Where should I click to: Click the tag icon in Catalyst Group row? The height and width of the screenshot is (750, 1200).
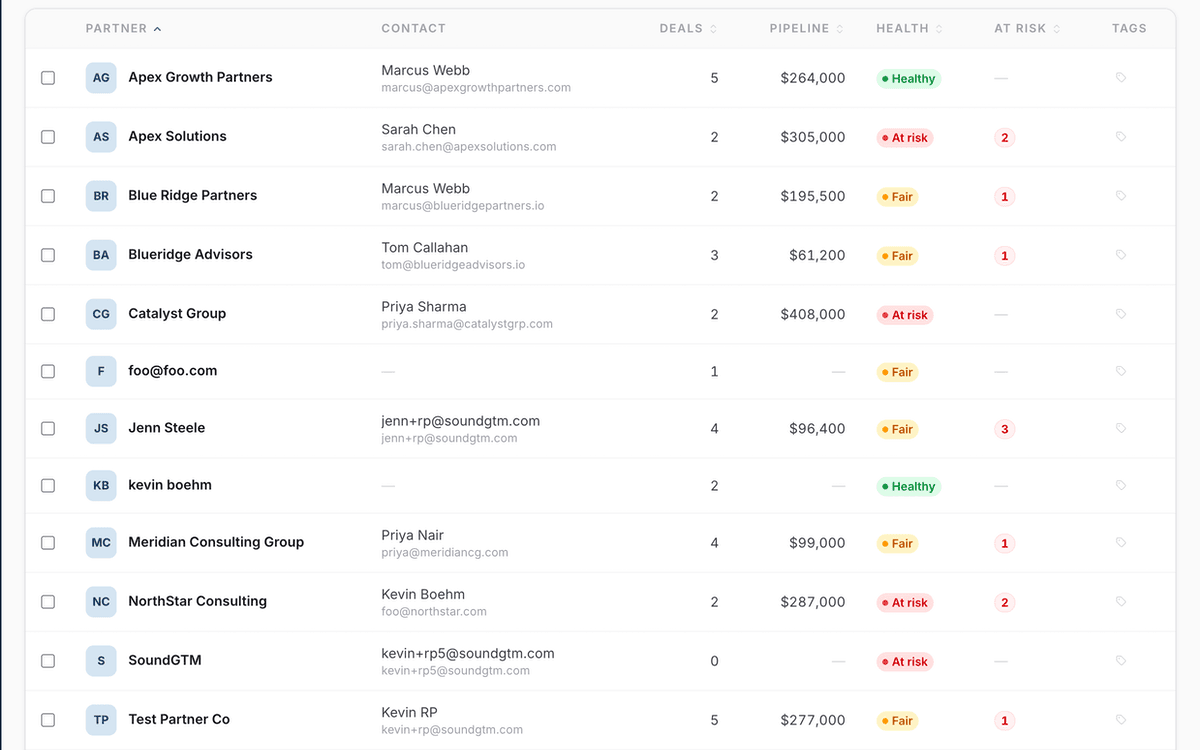coord(1121,313)
